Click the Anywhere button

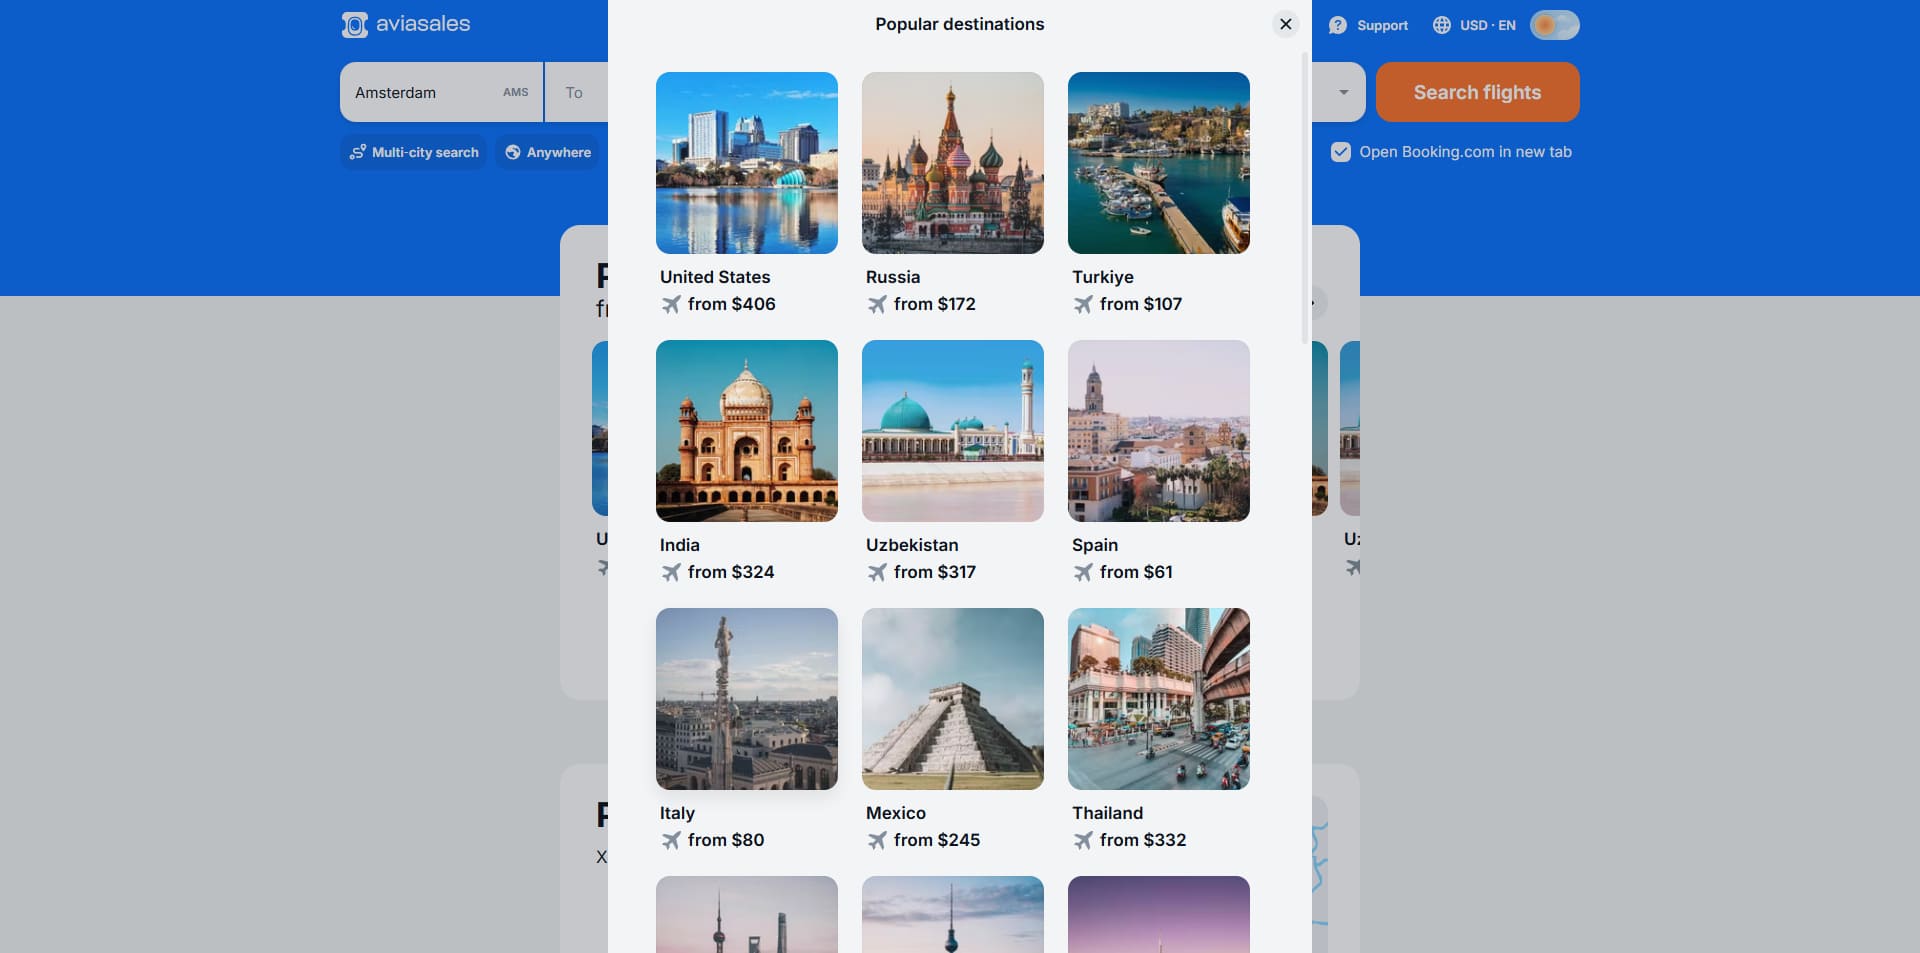click(548, 152)
